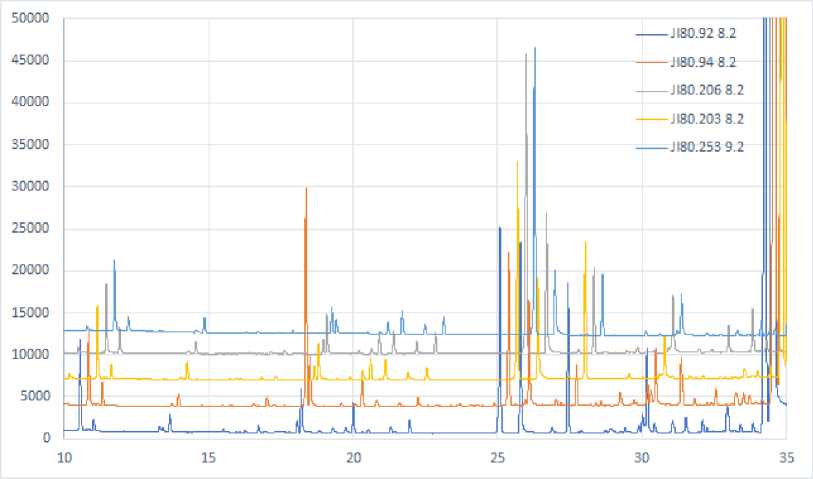Click the 45000 y-axis label
Screen dimensions: 813x479
point(30,60)
